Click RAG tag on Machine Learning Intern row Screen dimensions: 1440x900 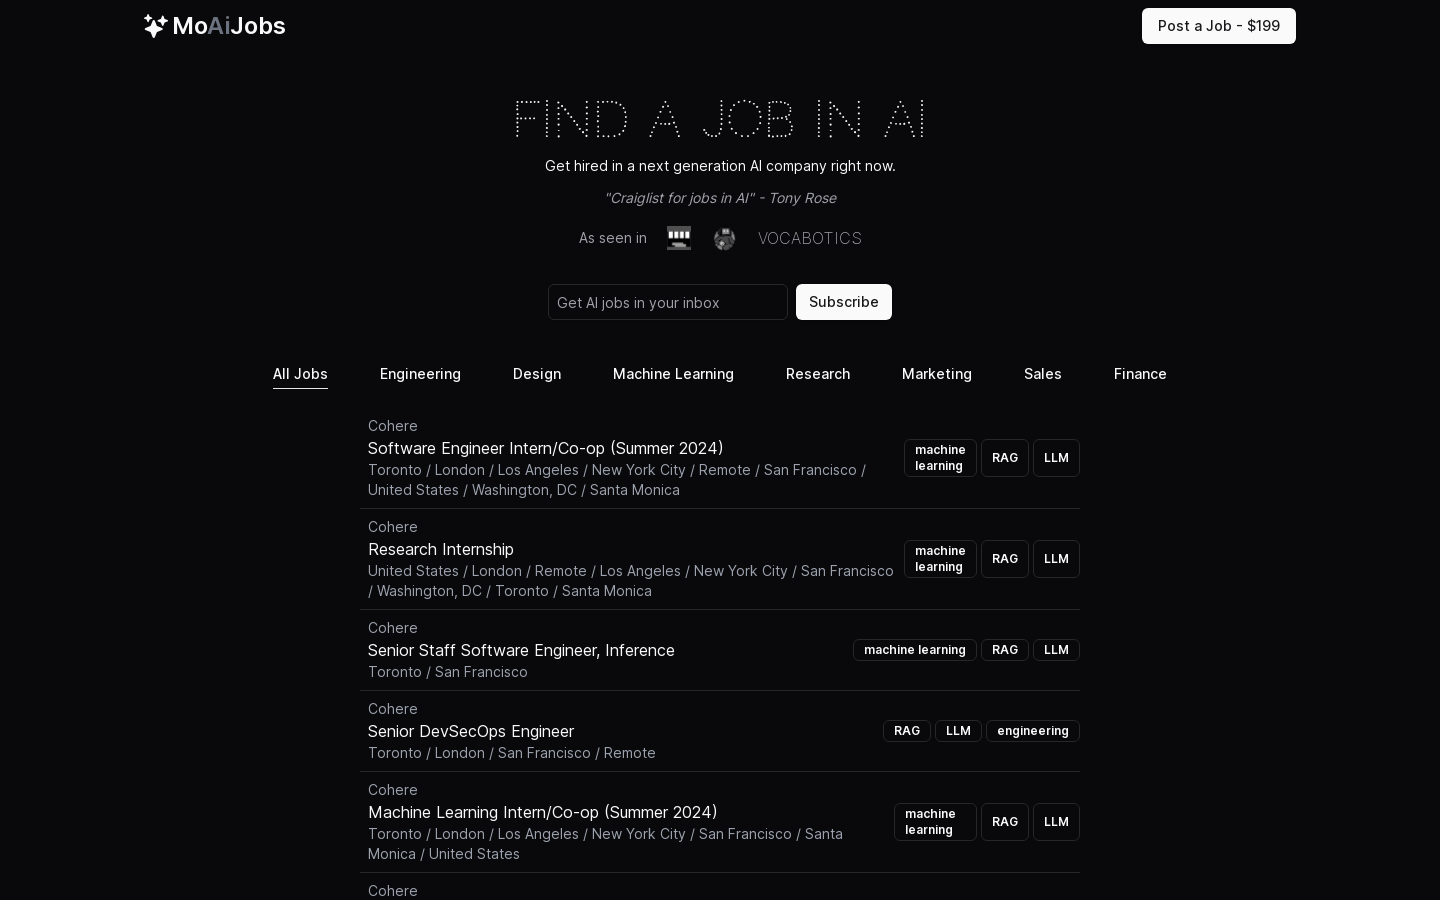tap(1005, 822)
